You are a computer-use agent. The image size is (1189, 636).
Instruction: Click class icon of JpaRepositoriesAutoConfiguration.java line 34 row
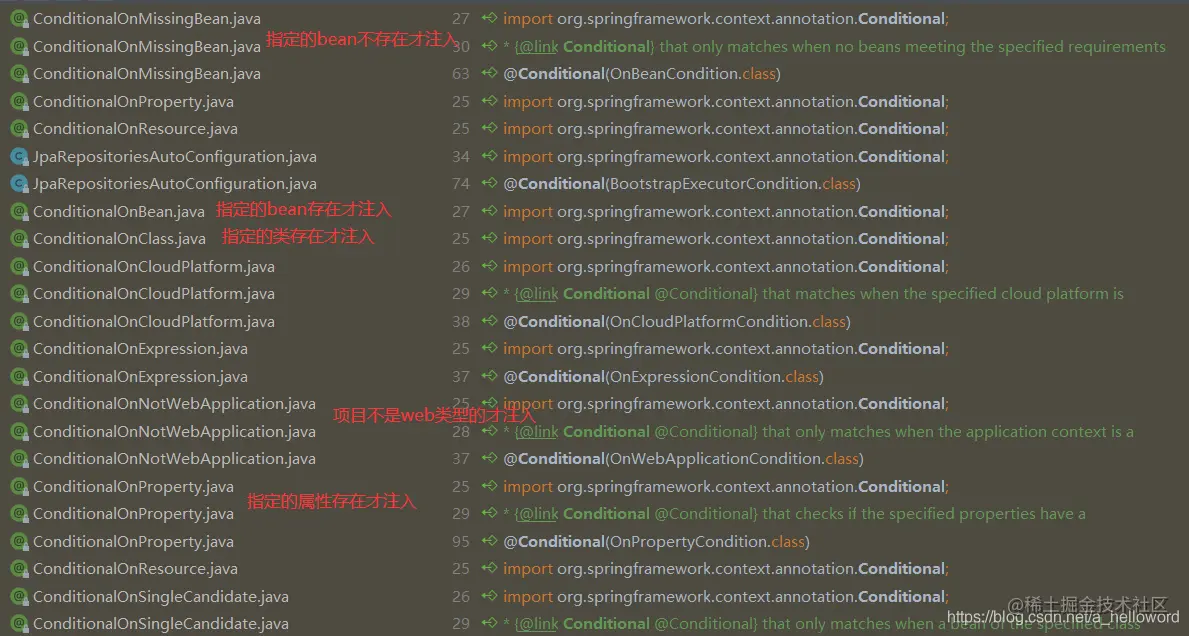coord(20,157)
